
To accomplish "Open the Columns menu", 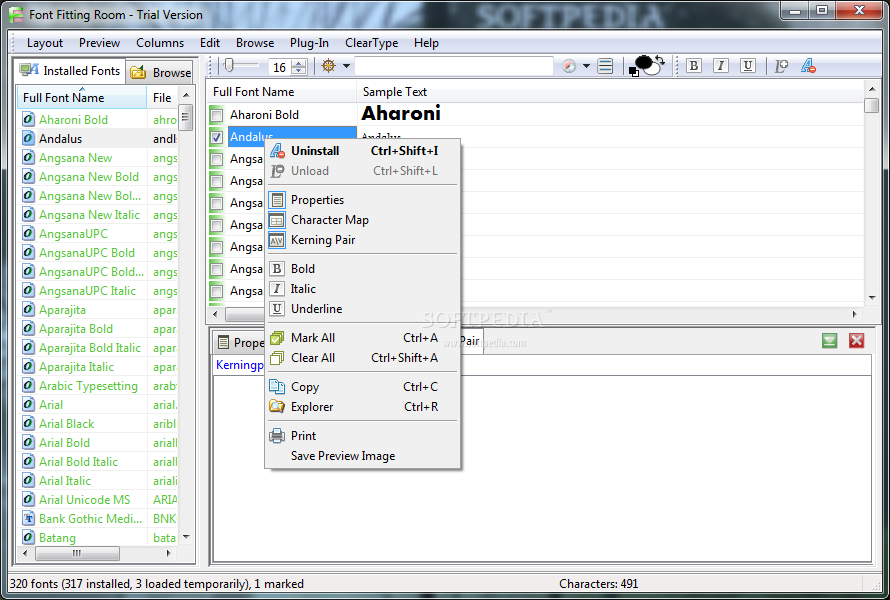I will [x=160, y=43].
